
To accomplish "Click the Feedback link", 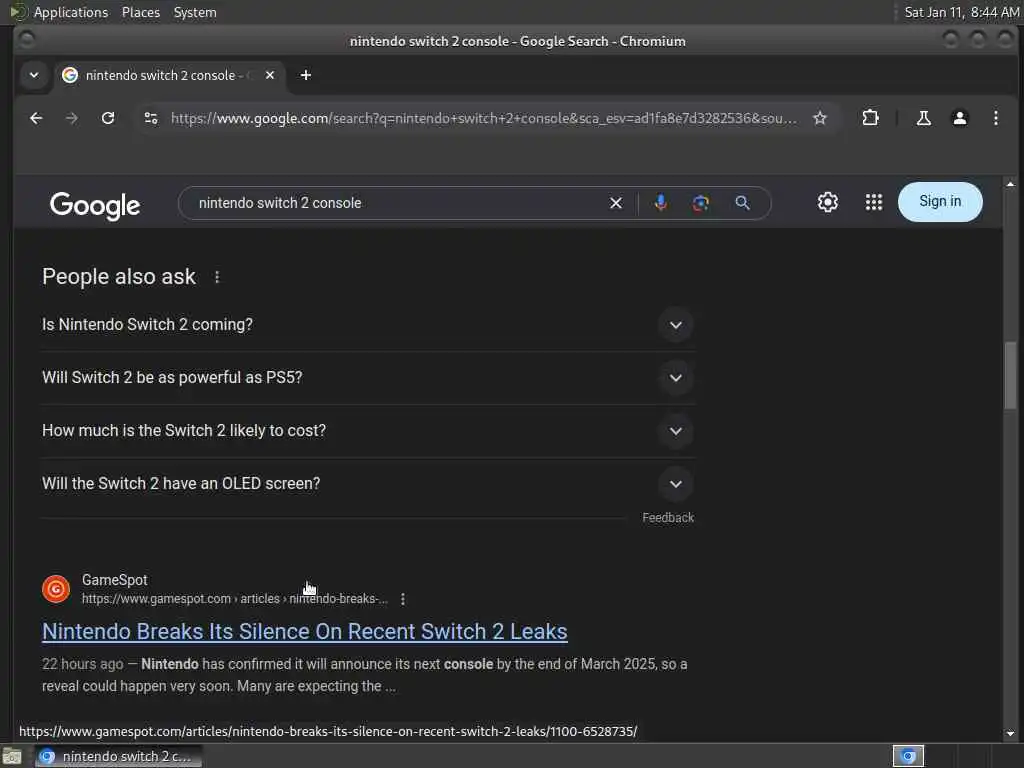I will pyautogui.click(x=668, y=518).
